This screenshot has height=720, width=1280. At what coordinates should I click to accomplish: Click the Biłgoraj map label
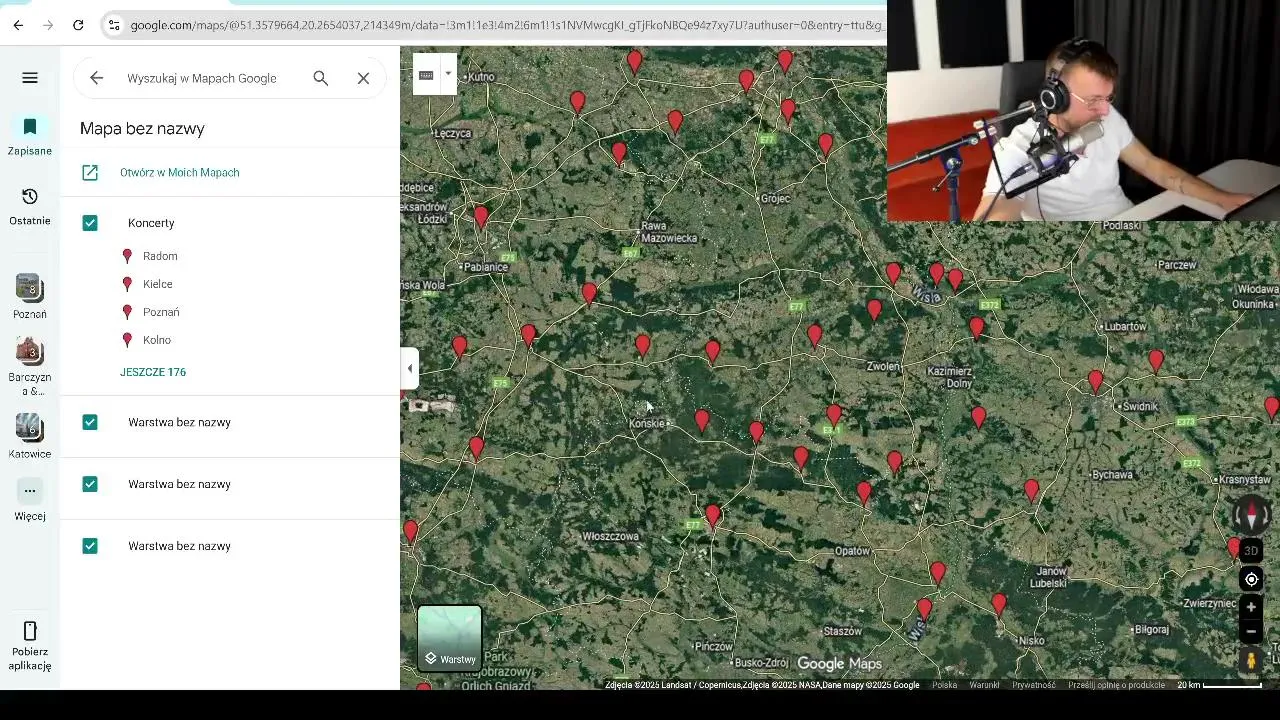(x=1153, y=630)
